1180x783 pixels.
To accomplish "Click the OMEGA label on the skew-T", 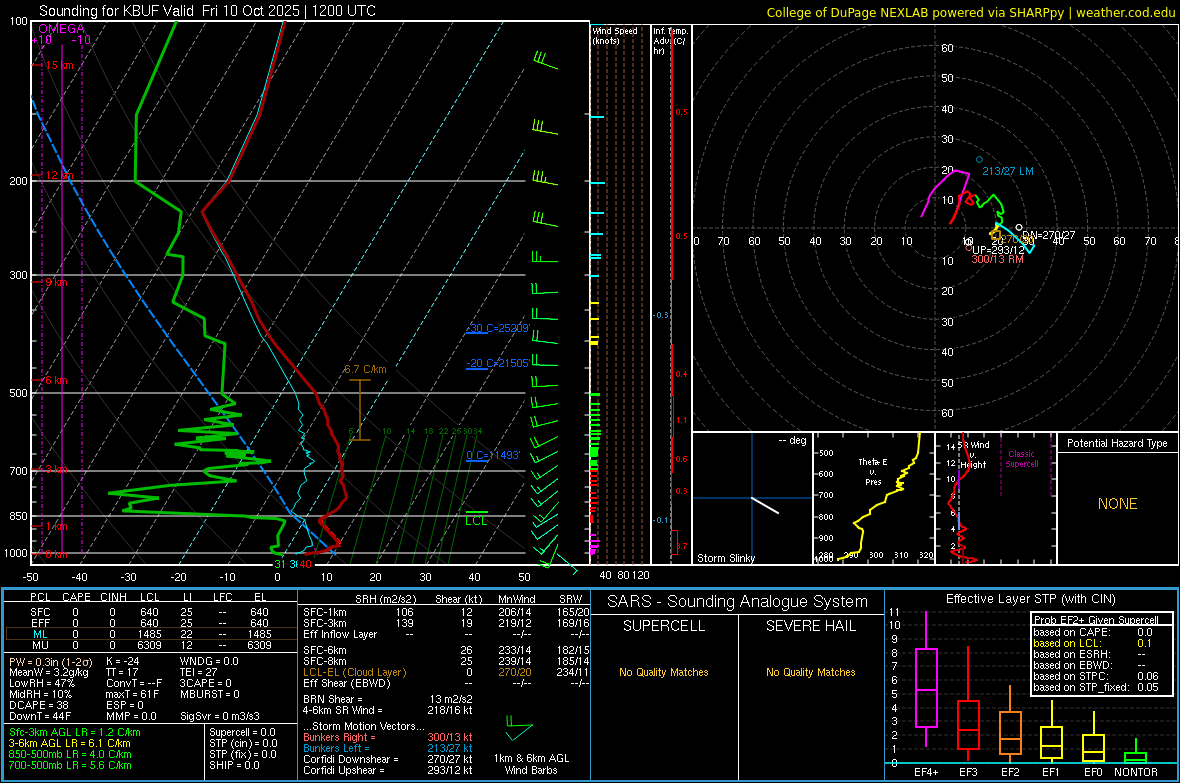I will (x=61, y=29).
